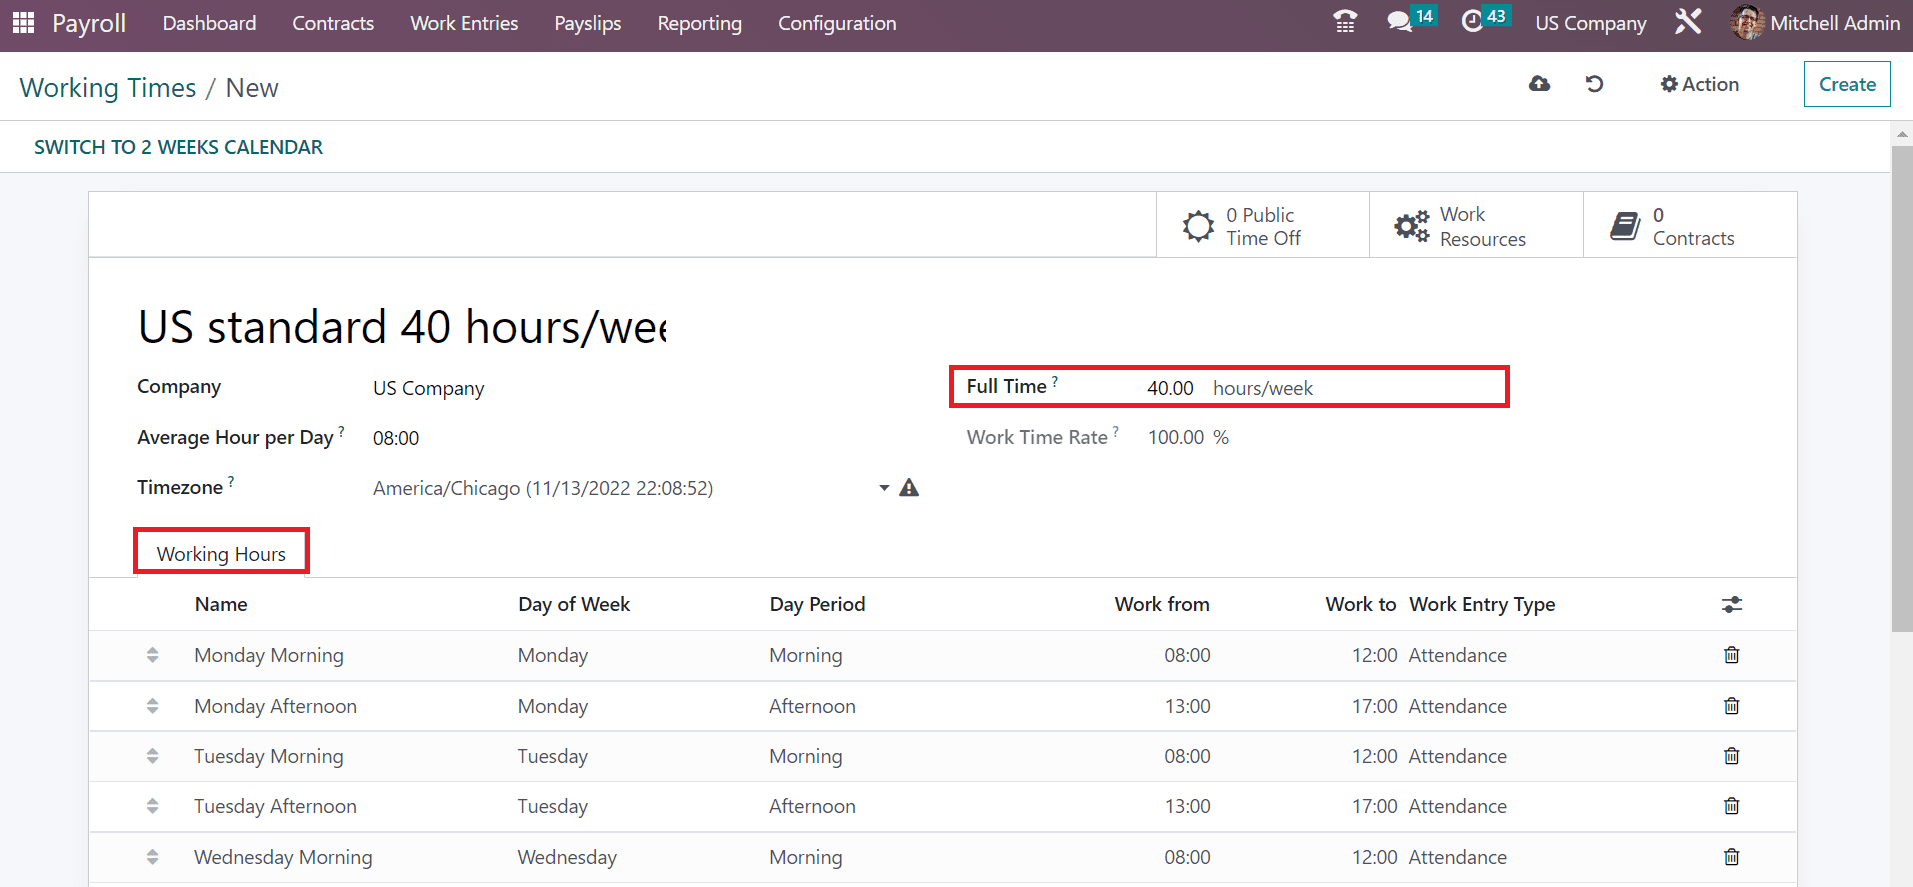Sort by the Day Period column
This screenshot has height=887, width=1913.
coord(817,604)
